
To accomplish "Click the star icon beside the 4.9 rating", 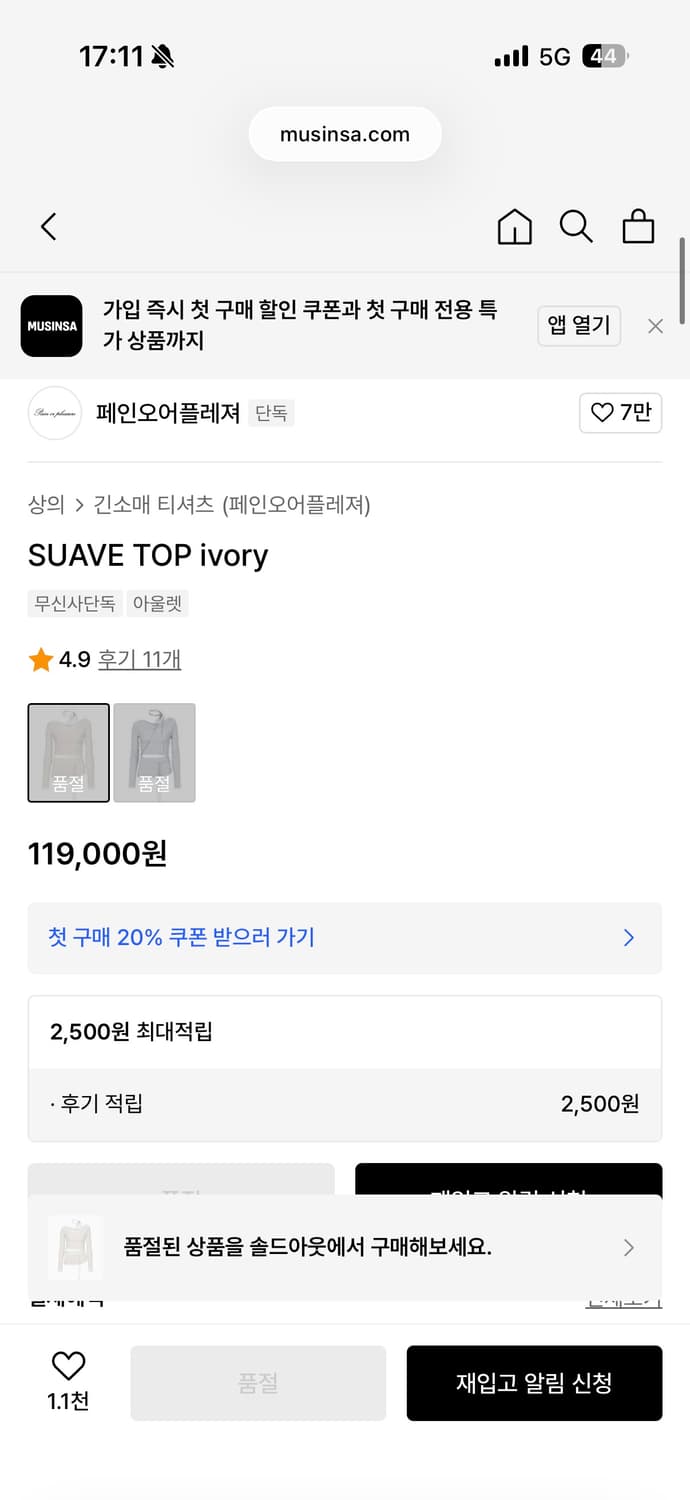I will coord(41,658).
